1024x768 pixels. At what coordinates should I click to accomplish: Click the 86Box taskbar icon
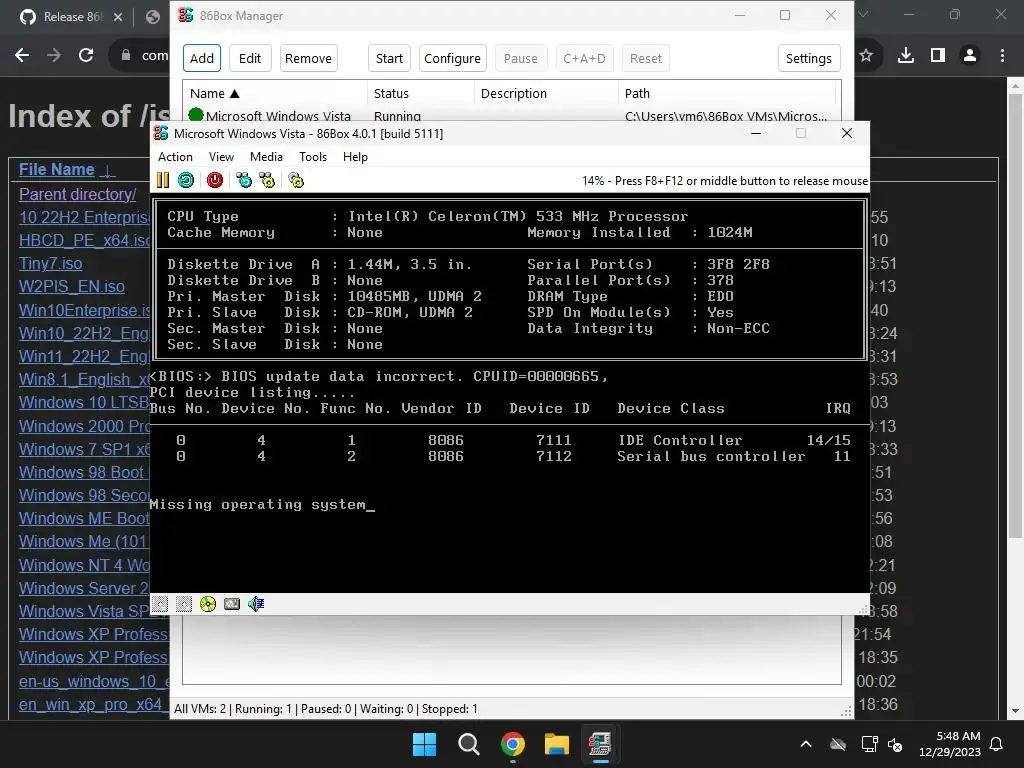[x=600, y=744]
